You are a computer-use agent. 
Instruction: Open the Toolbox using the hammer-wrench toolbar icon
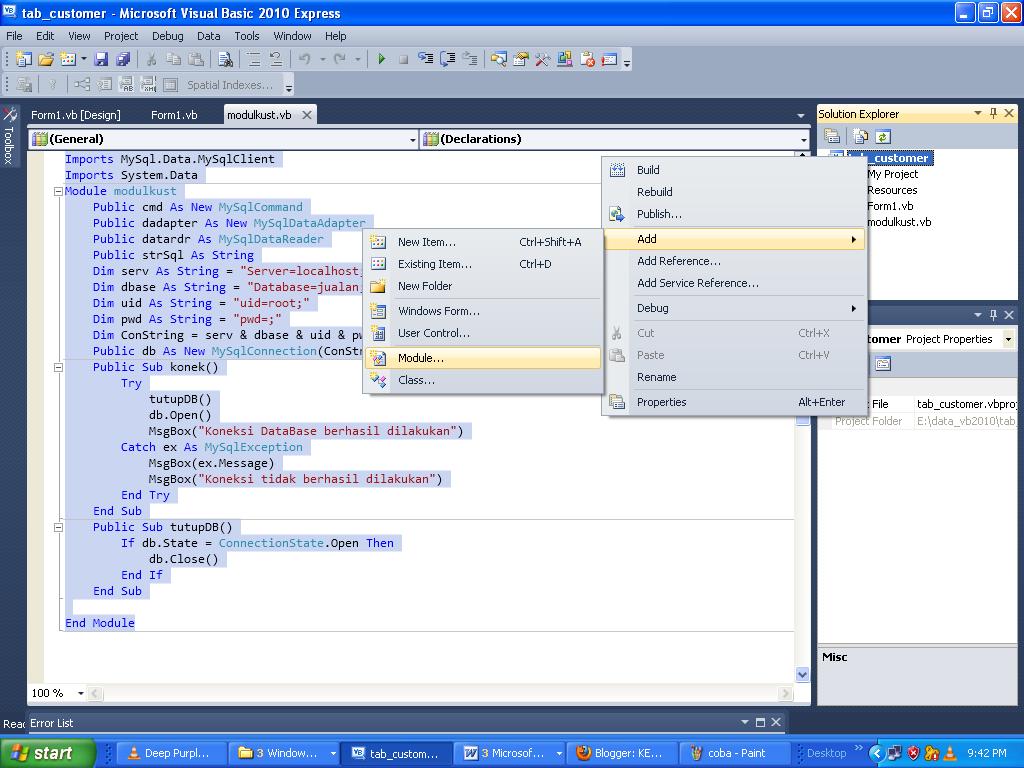click(x=543, y=59)
